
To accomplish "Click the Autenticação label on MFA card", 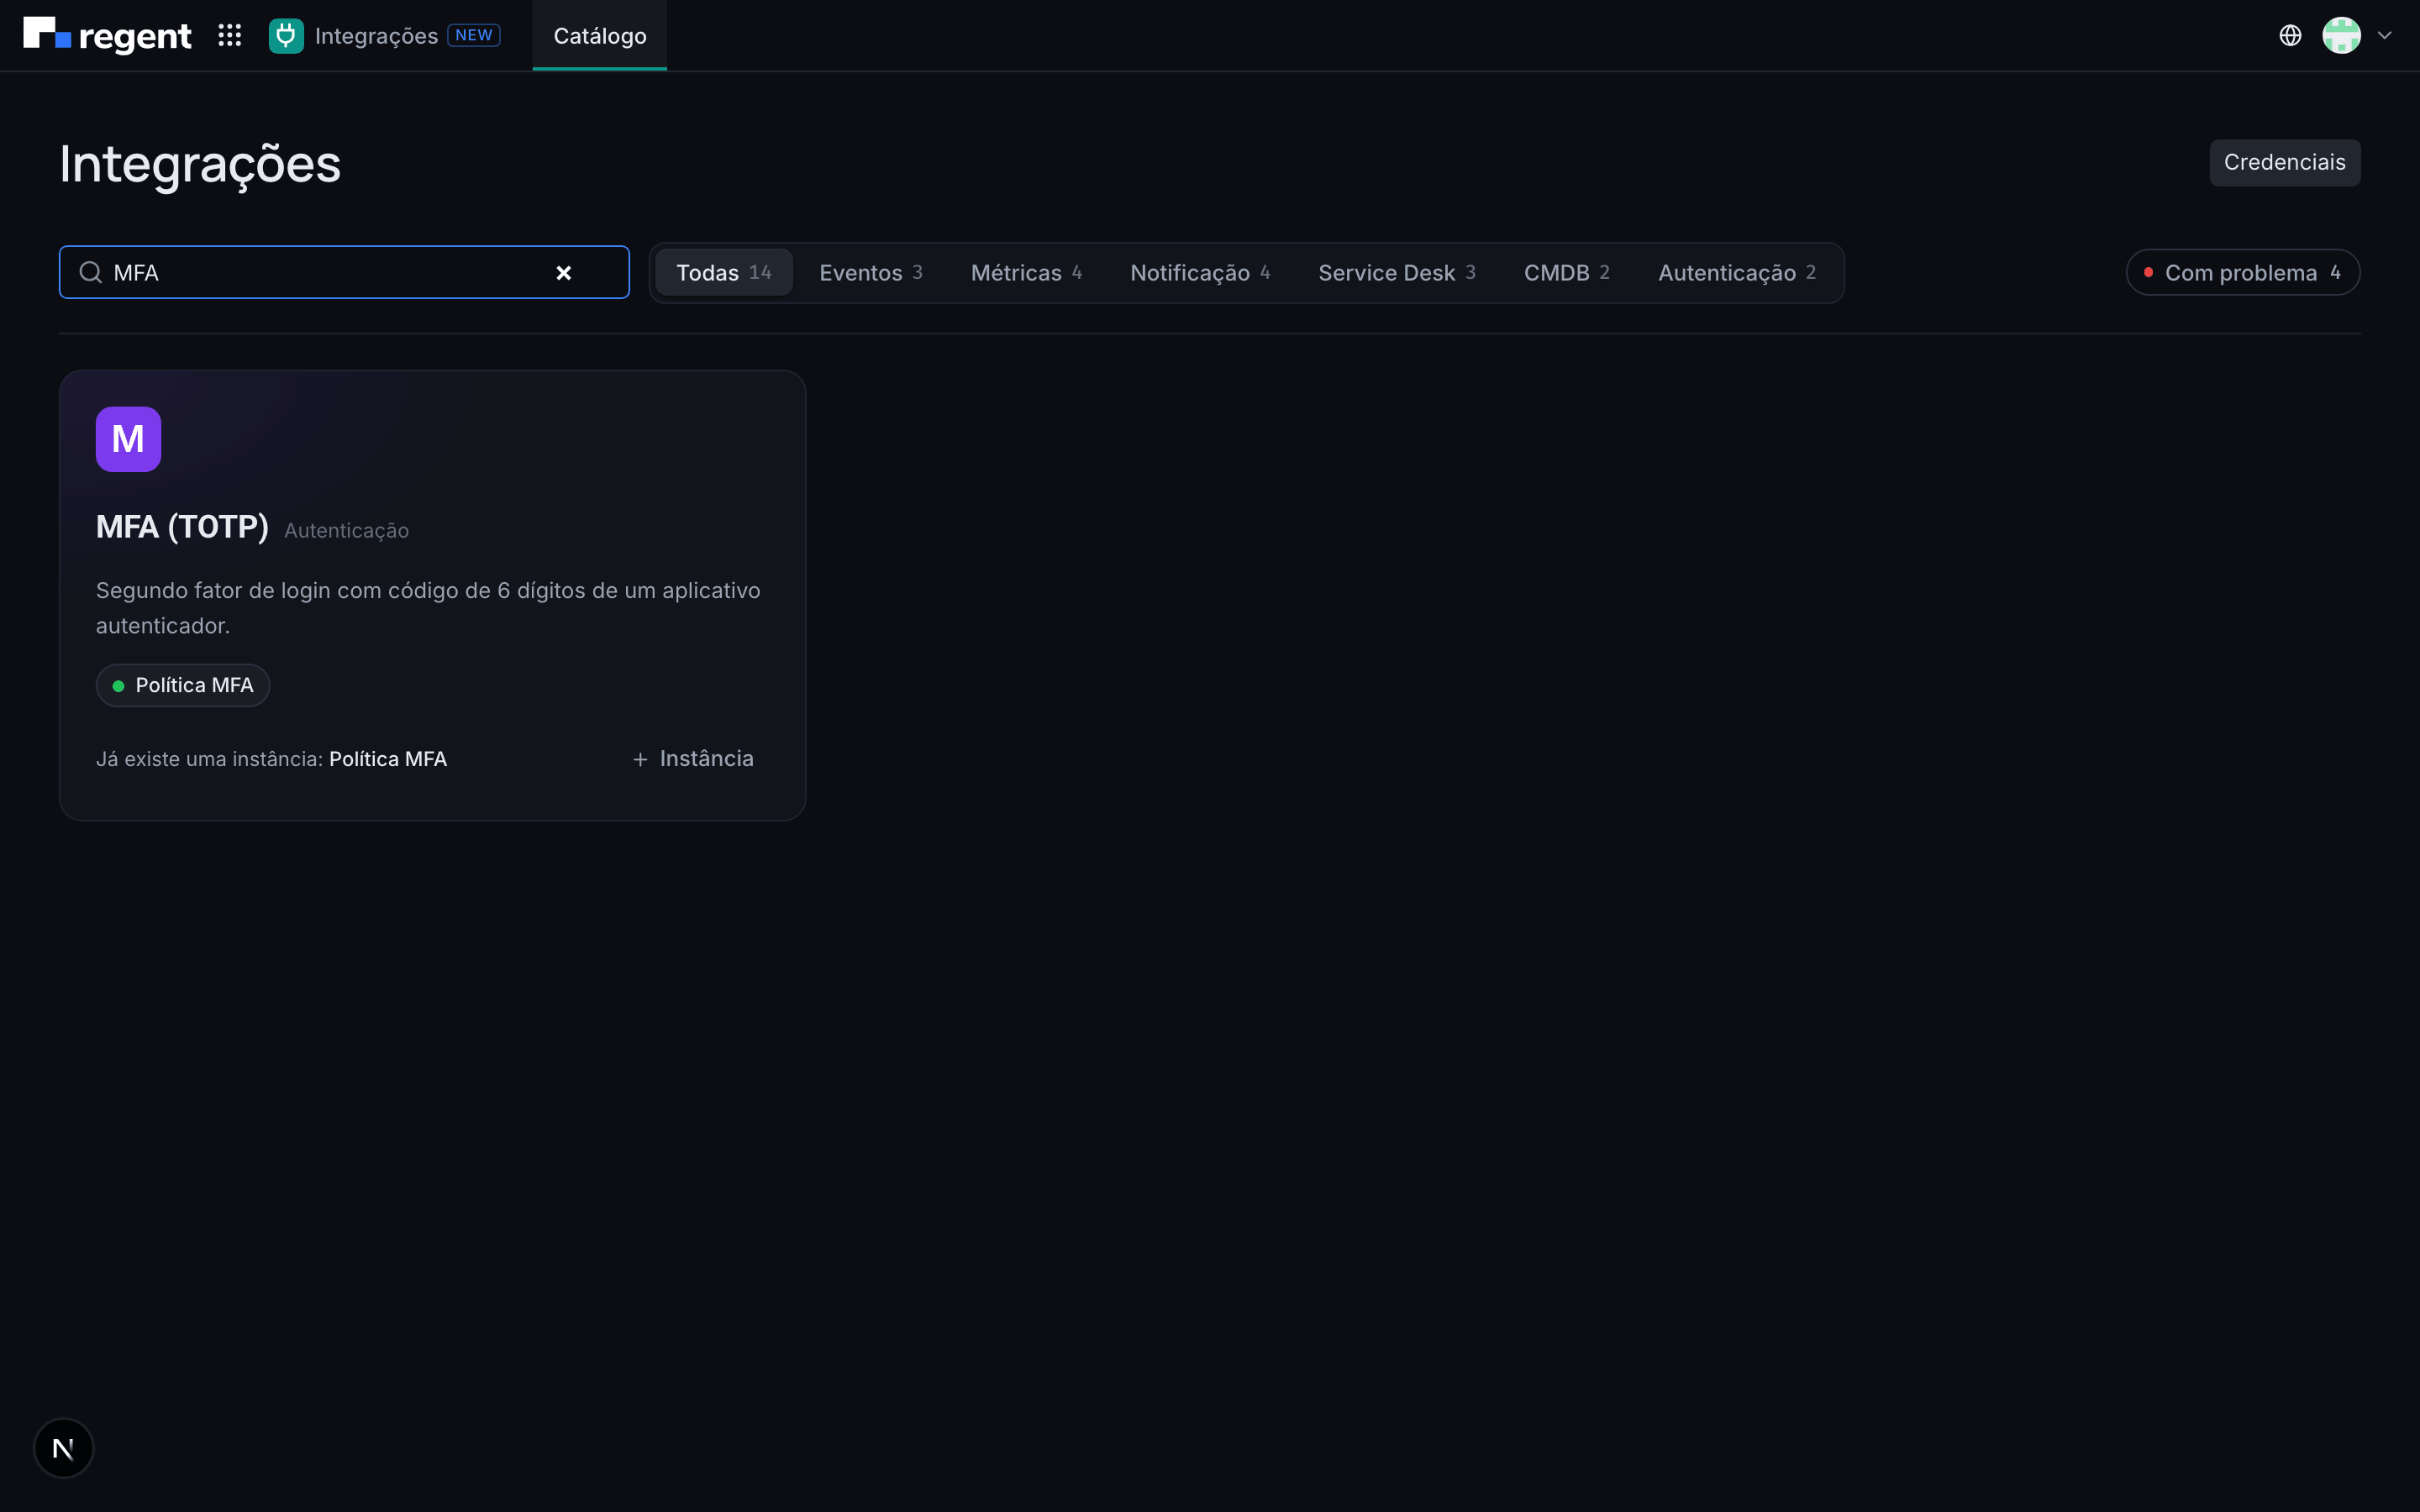I will [346, 531].
